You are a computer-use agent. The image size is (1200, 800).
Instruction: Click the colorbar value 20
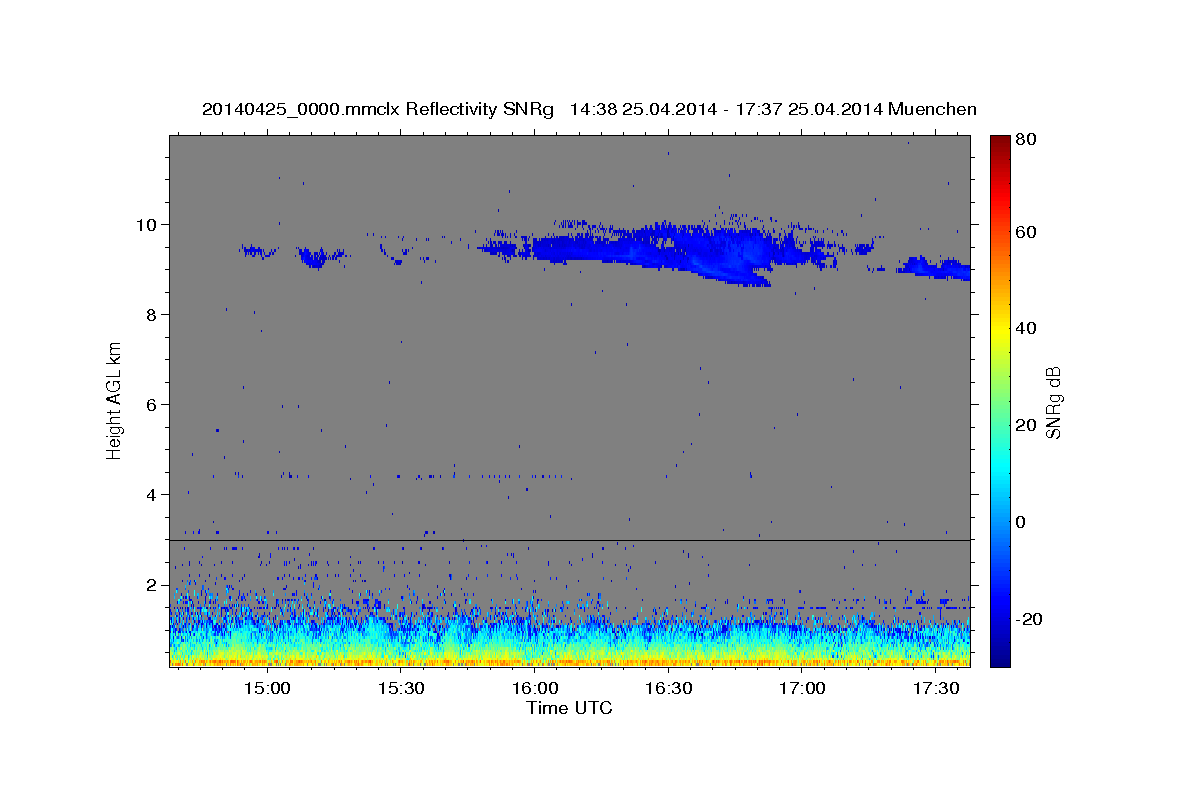click(1028, 425)
